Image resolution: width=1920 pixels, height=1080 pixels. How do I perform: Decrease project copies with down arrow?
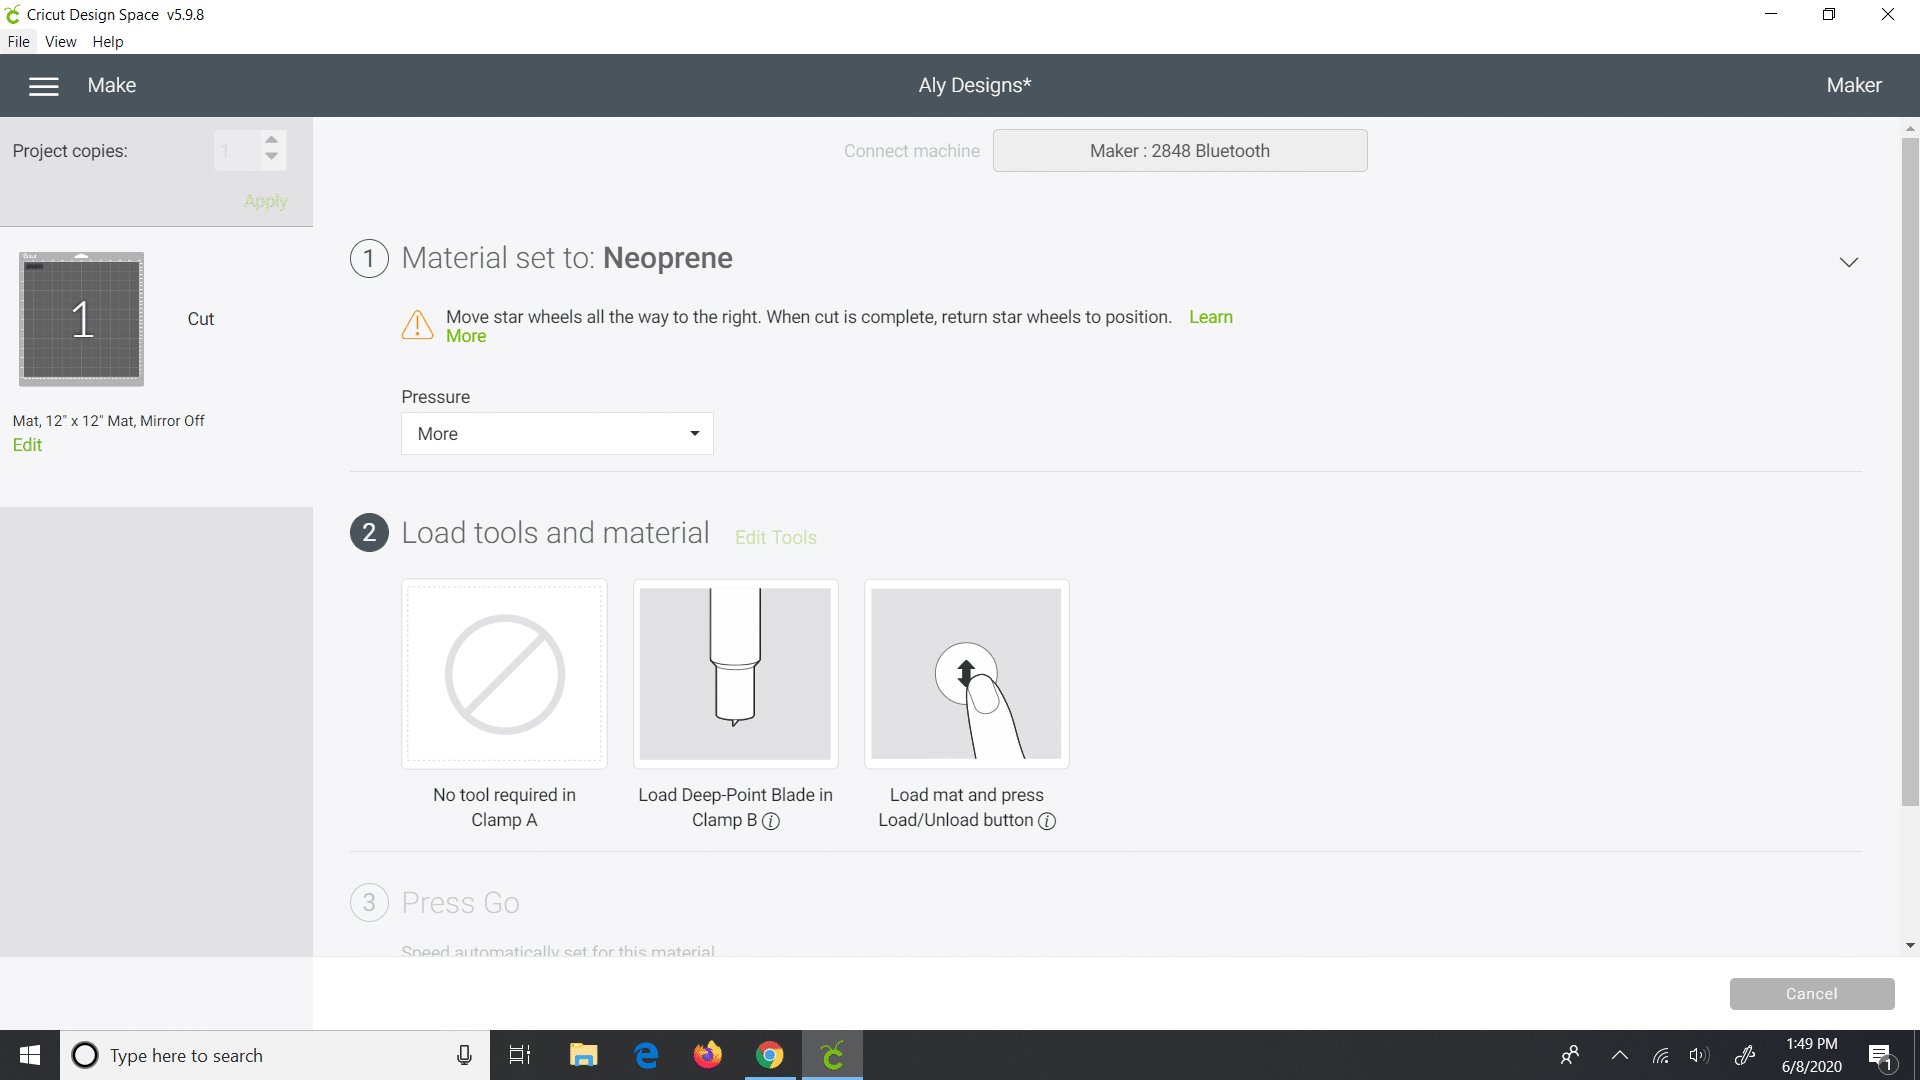pos(271,158)
